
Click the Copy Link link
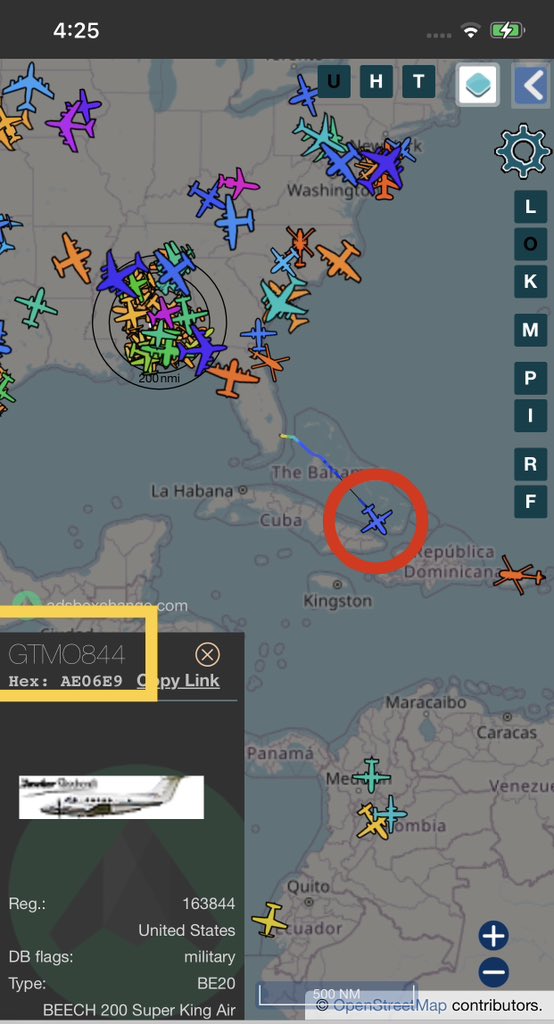(x=178, y=680)
